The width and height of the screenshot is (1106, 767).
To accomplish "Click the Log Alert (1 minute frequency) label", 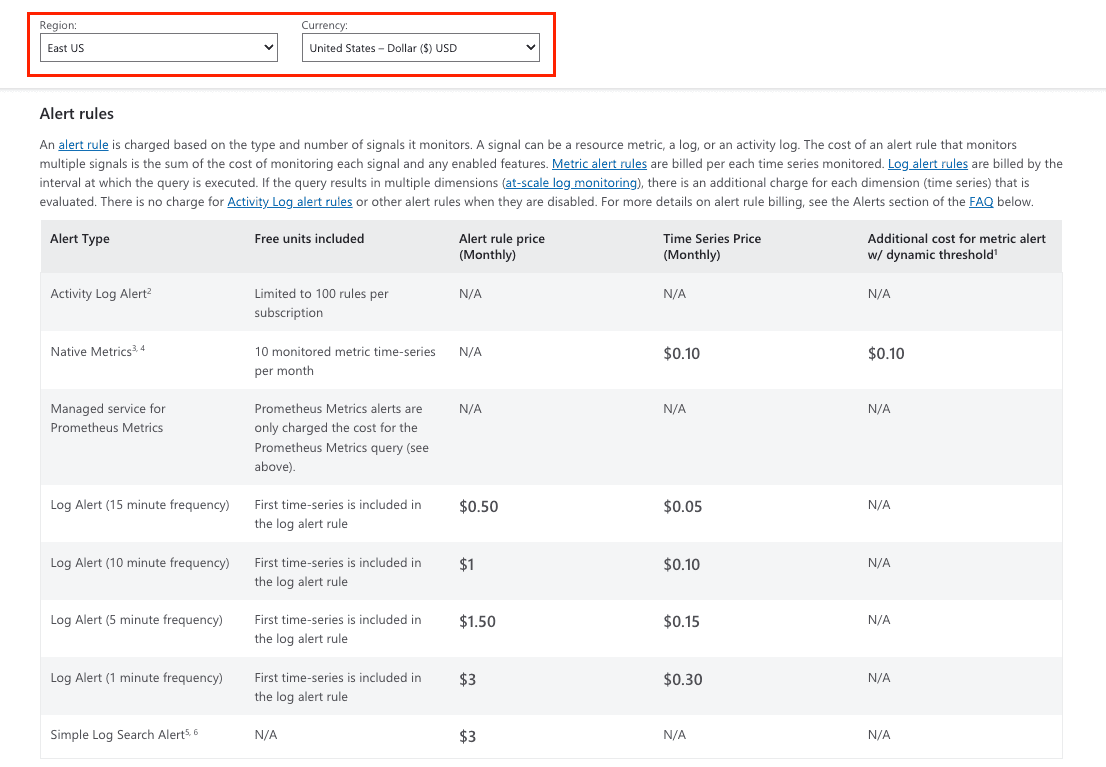I will pyautogui.click(x=136, y=678).
